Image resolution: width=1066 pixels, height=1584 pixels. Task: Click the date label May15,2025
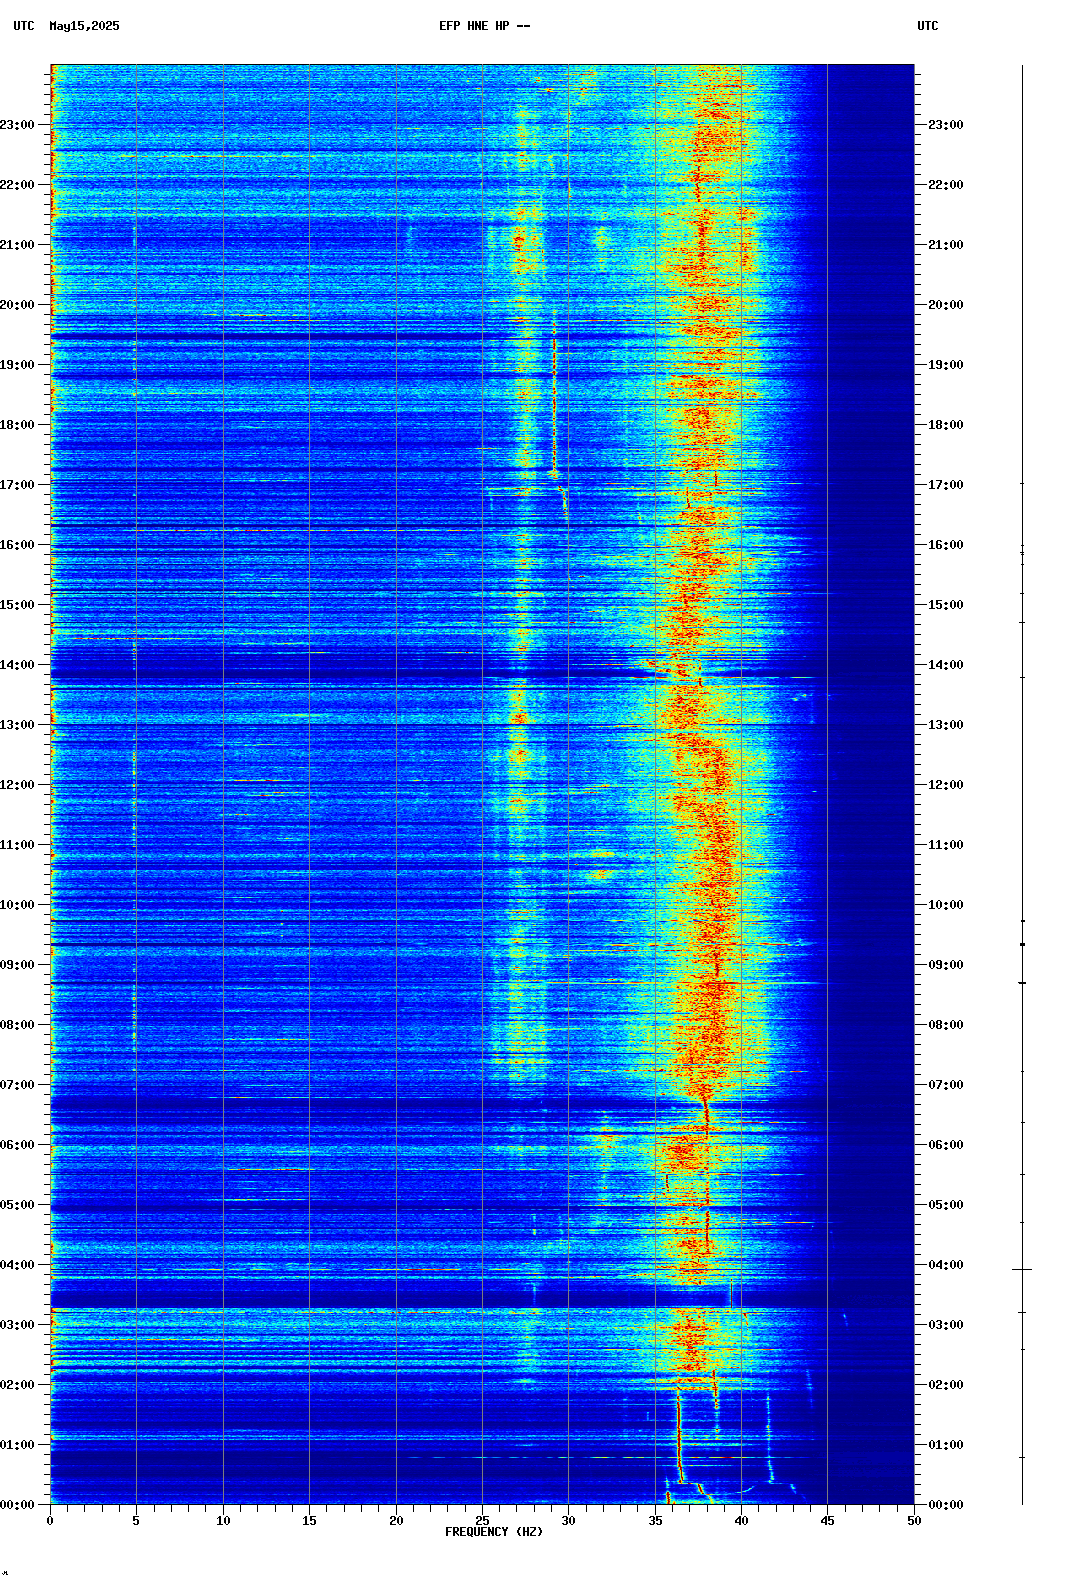pyautogui.click(x=84, y=26)
